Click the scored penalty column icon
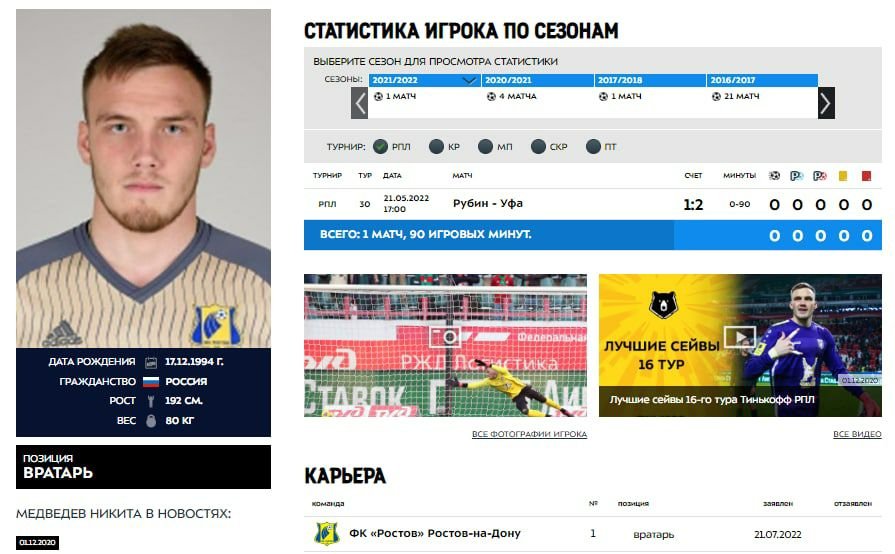 [x=797, y=176]
